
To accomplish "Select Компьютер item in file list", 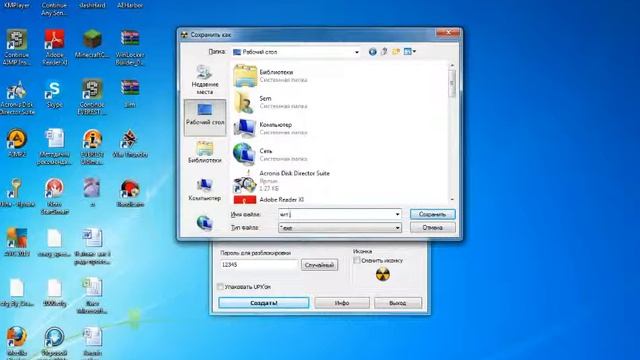I will (x=270, y=128).
